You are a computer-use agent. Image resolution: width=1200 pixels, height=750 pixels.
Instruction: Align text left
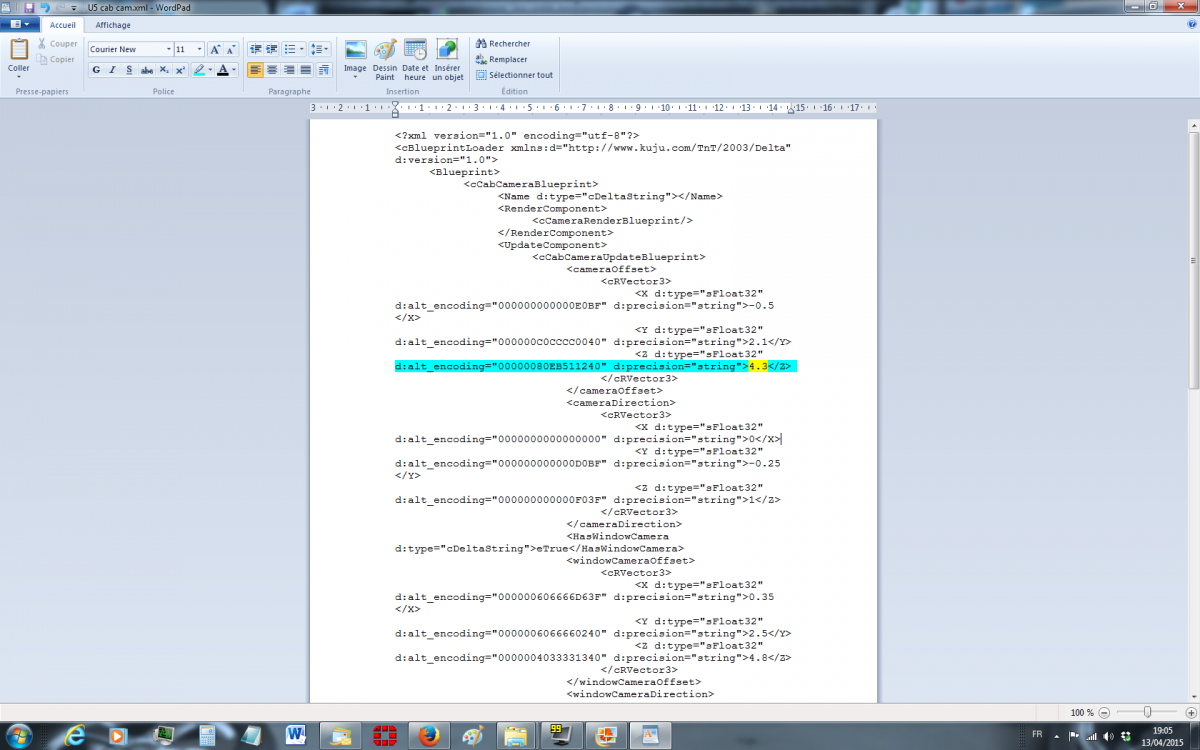point(255,70)
